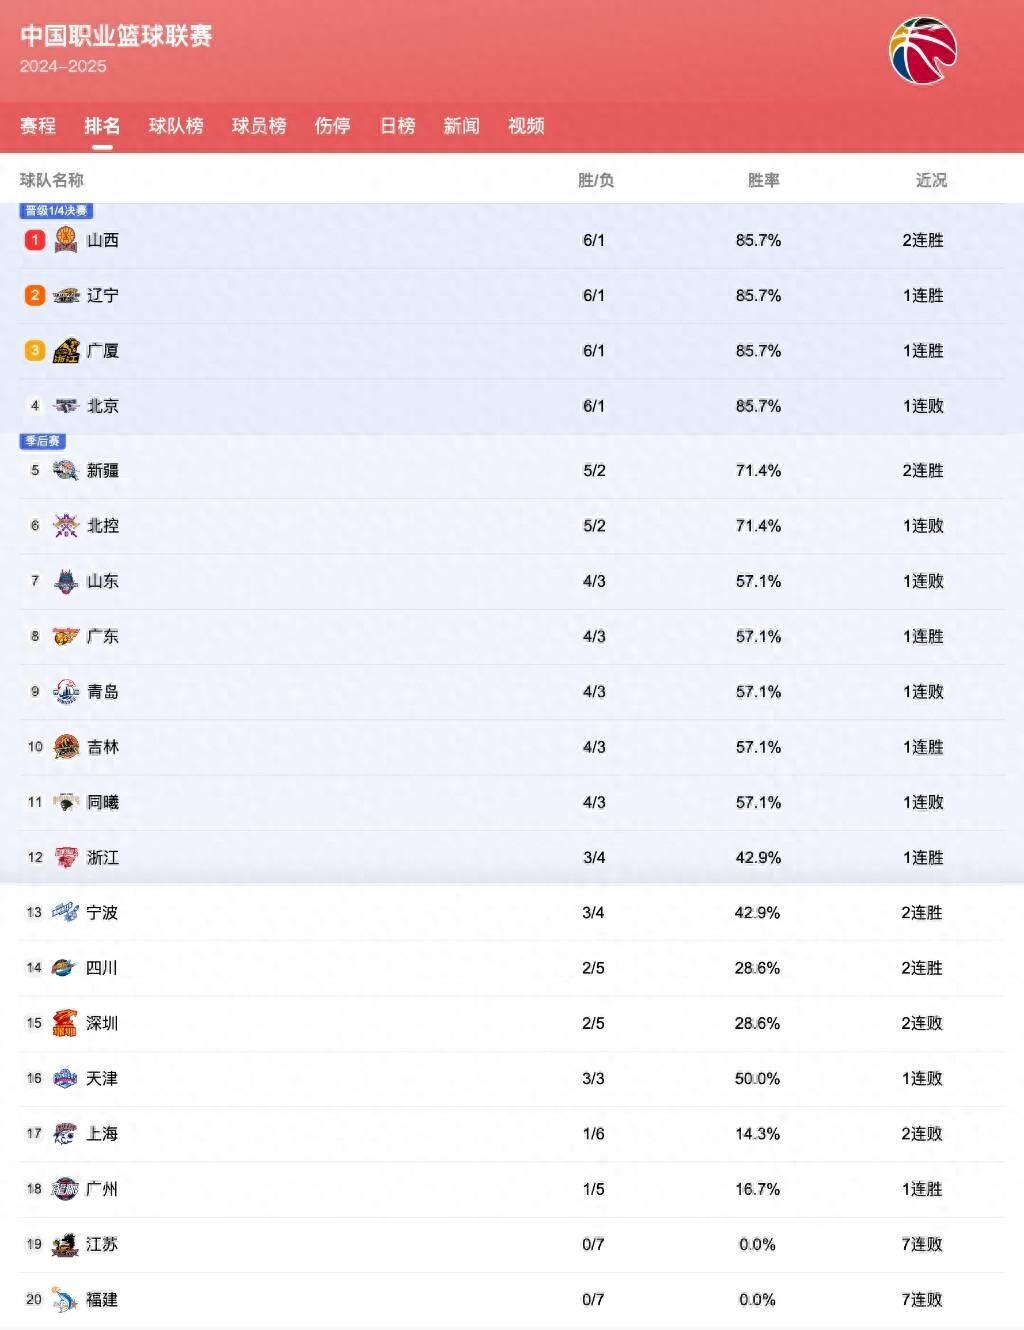Click the Guangsha team logo
This screenshot has height=1330, width=1024.
(x=66, y=350)
